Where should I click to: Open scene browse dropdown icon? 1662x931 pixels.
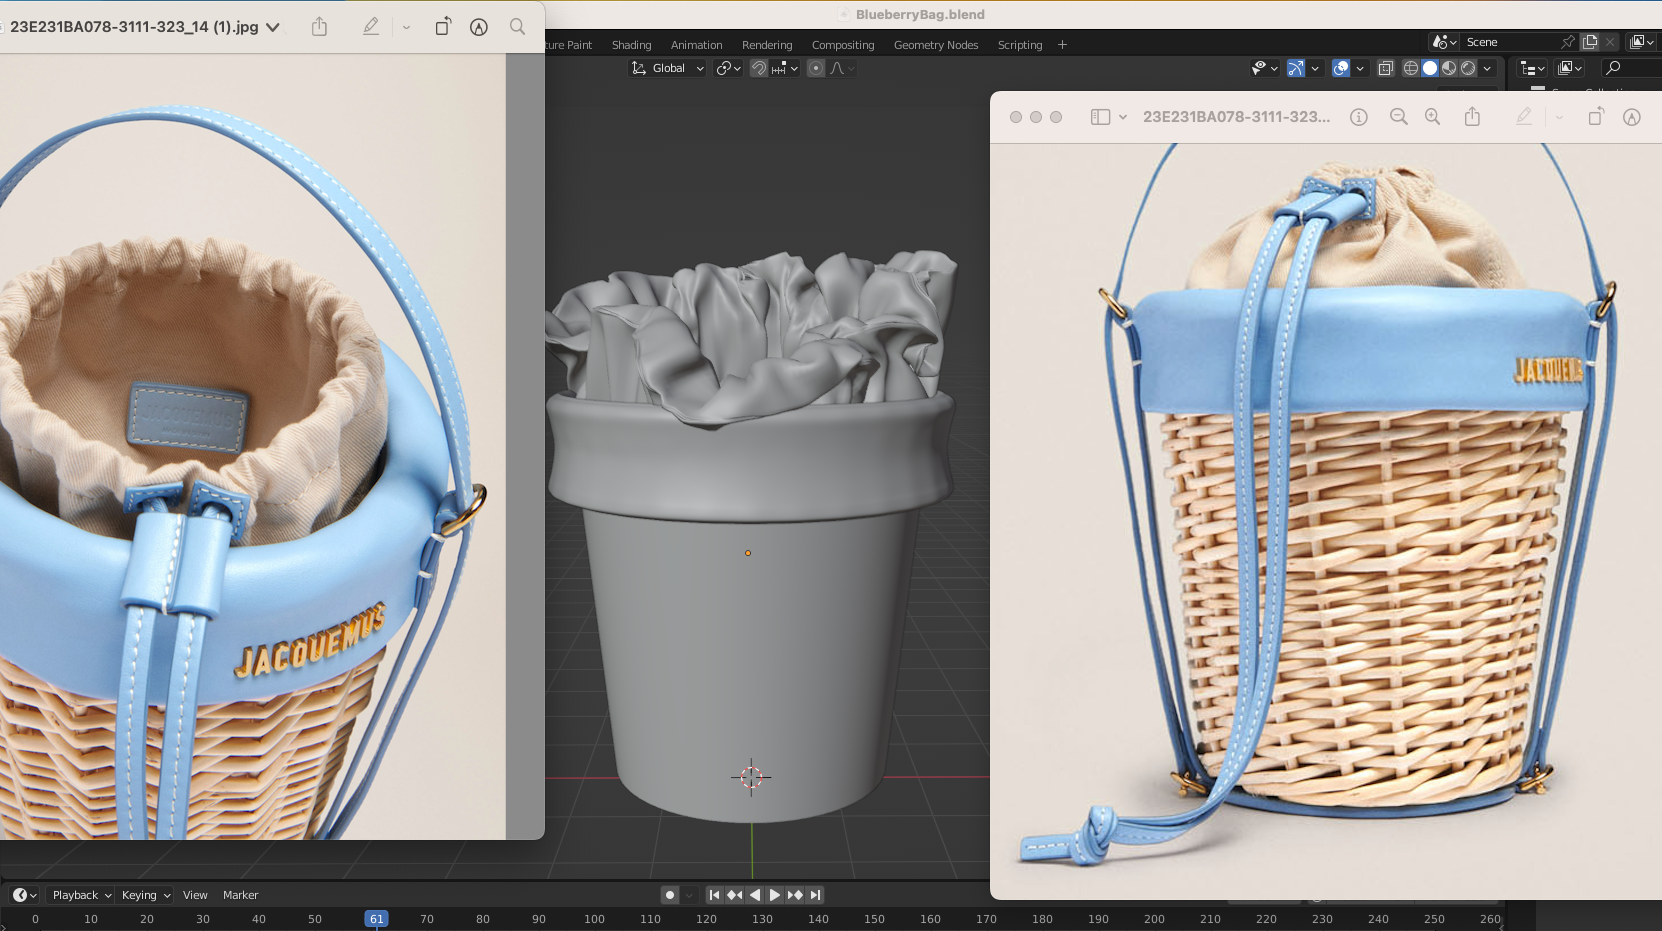click(x=1444, y=42)
